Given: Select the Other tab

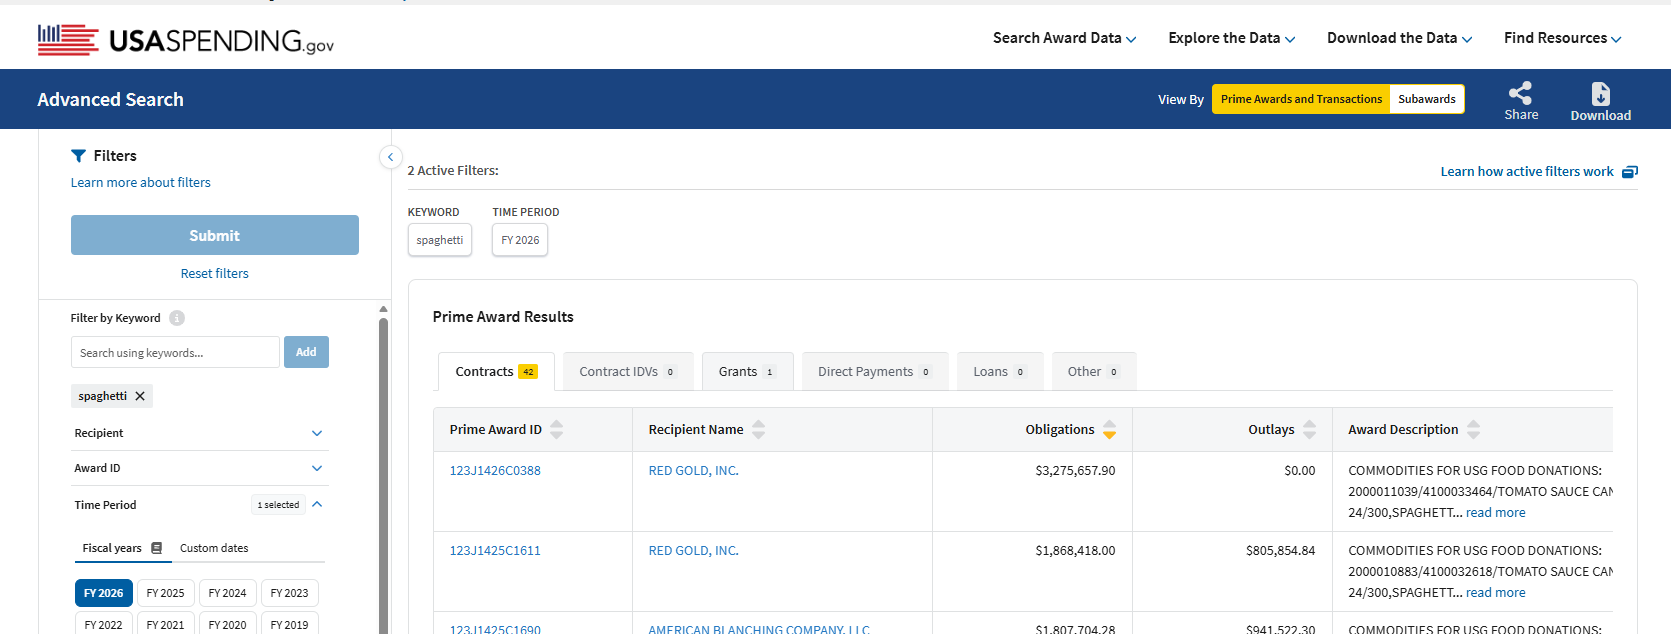Looking at the screenshot, I should coord(1093,371).
